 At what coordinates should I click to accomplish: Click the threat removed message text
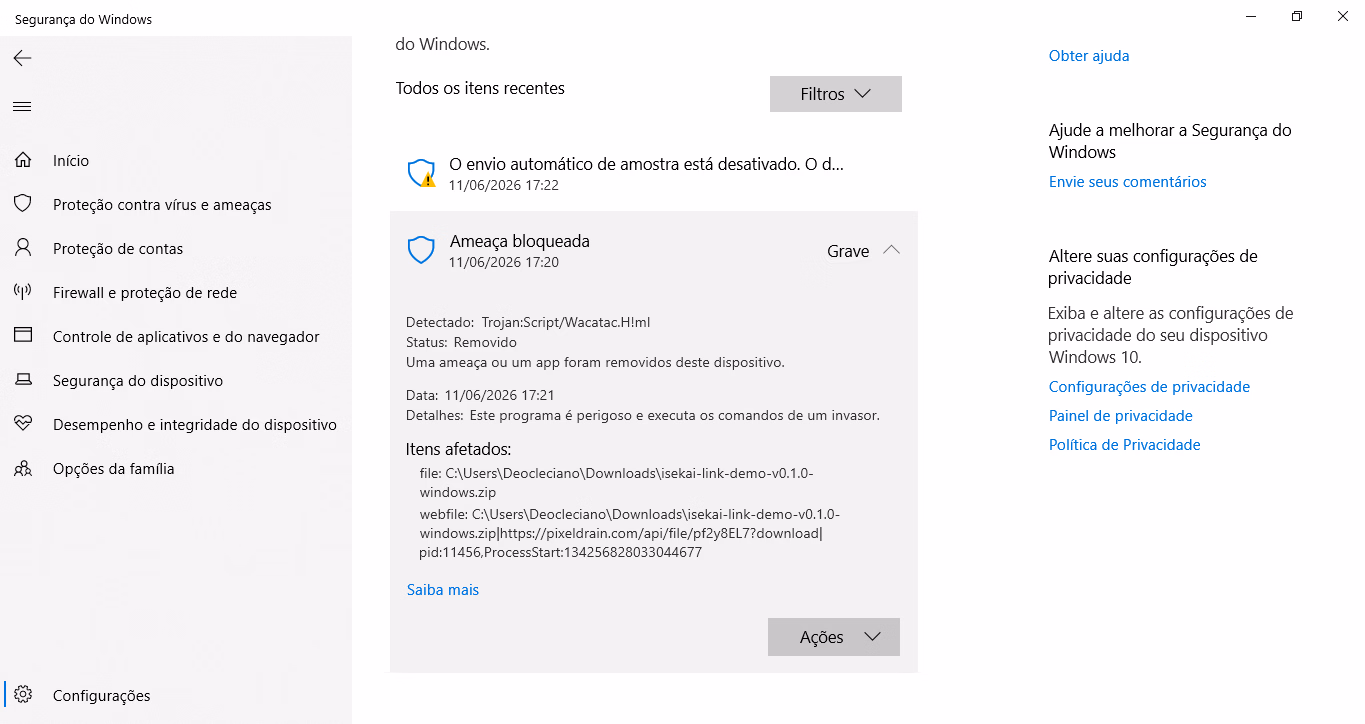(x=595, y=362)
